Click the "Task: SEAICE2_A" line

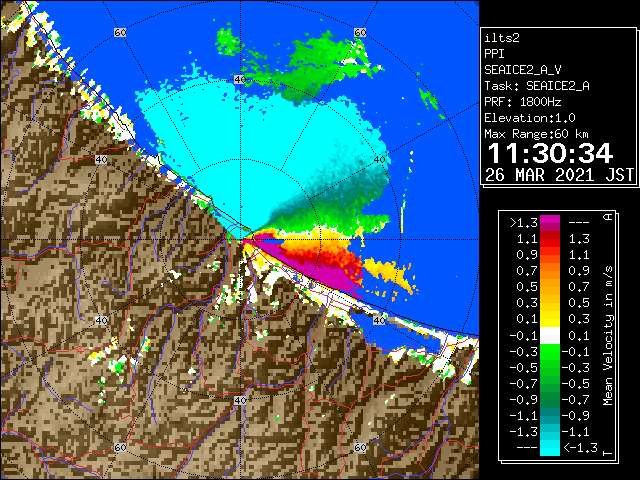[x=537, y=86]
